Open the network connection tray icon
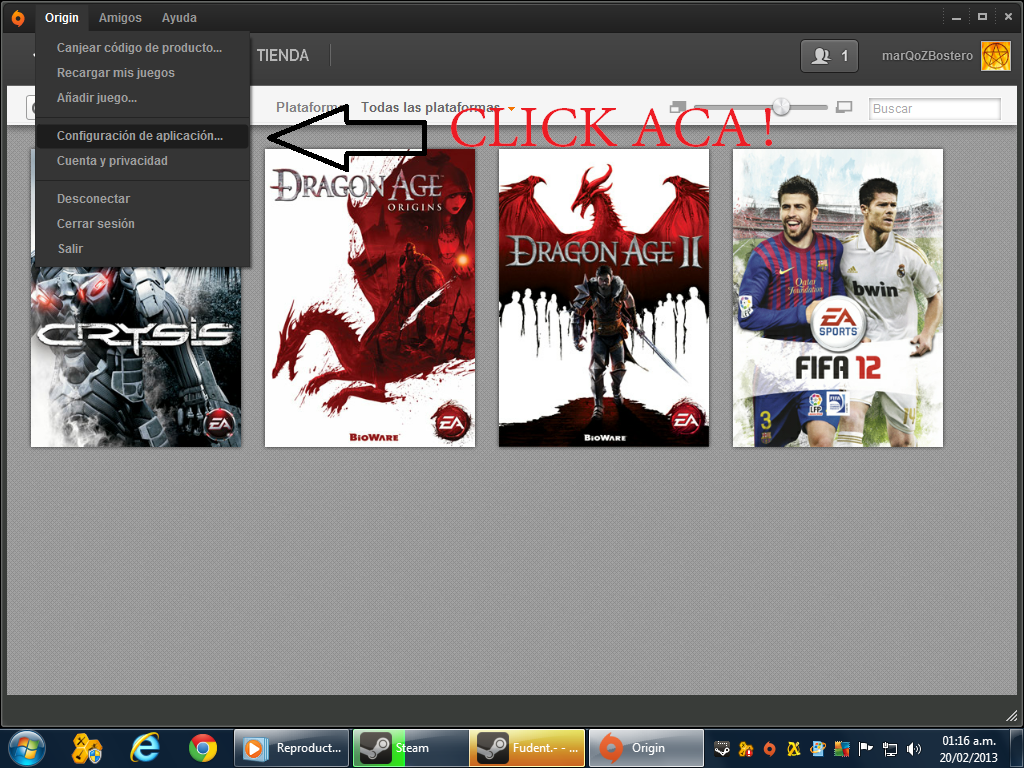The height and width of the screenshot is (768, 1024). 889,748
